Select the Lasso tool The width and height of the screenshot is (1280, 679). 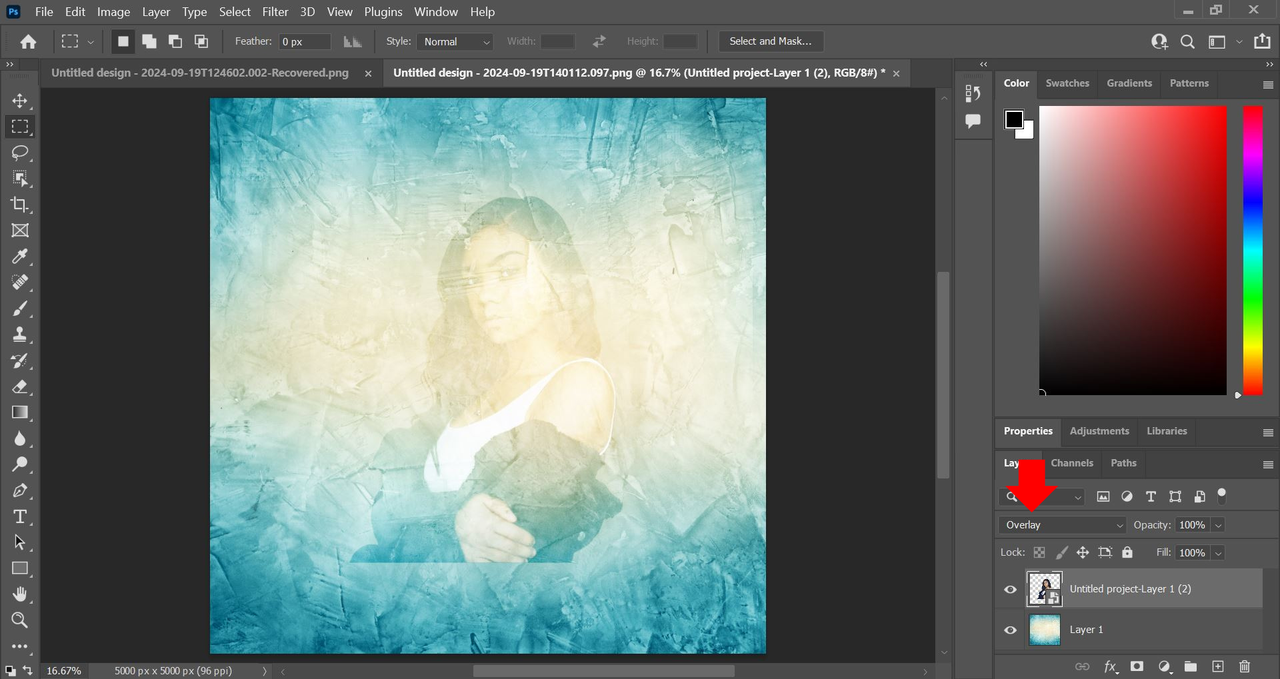(19, 153)
